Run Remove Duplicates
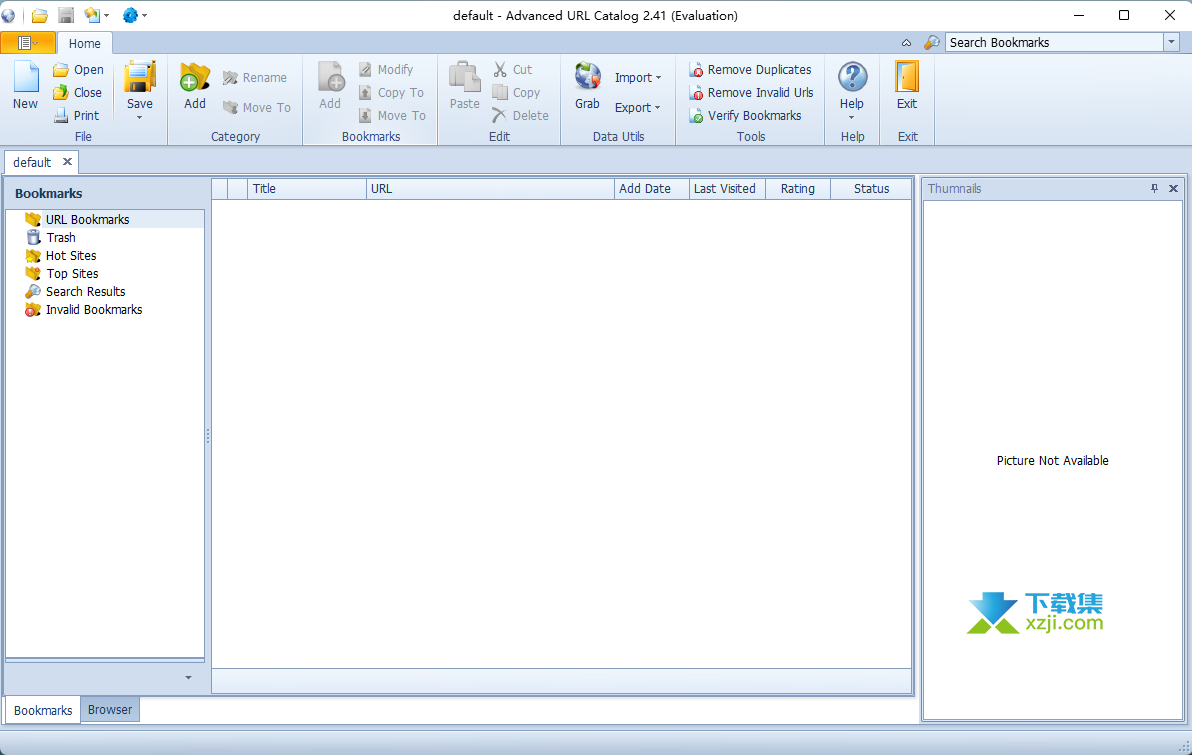Image resolution: width=1192 pixels, height=755 pixels. [750, 69]
